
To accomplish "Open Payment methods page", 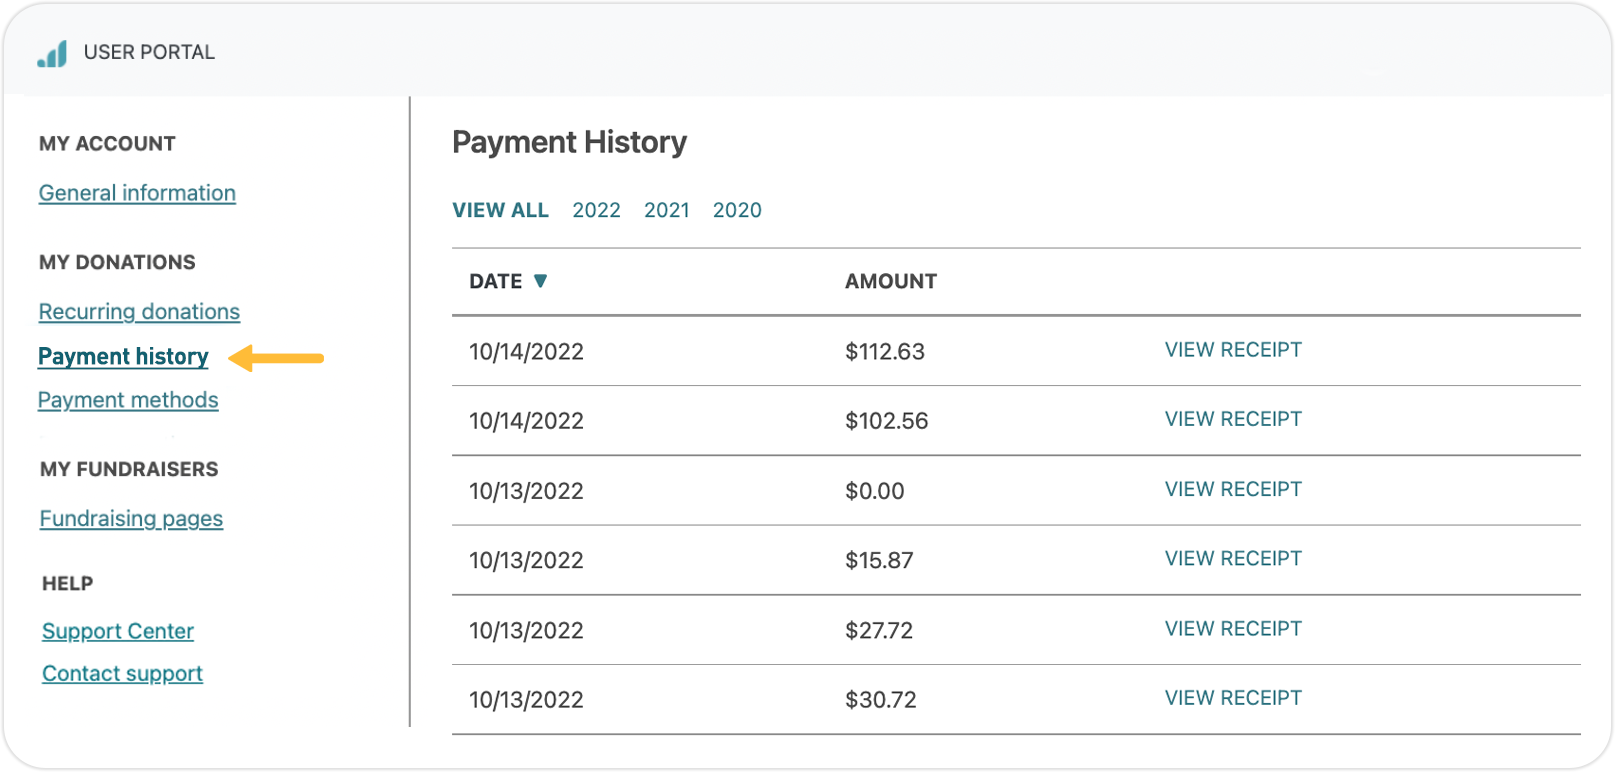I will click(x=128, y=400).
